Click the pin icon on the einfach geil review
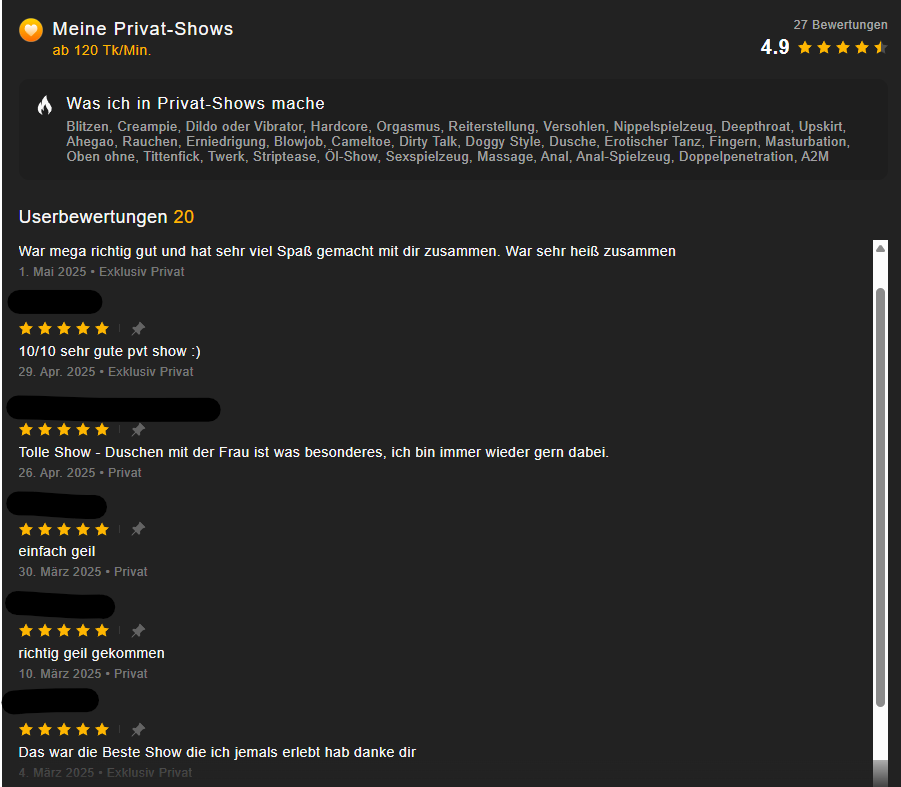Screen dimensions: 901x787 [x=138, y=529]
